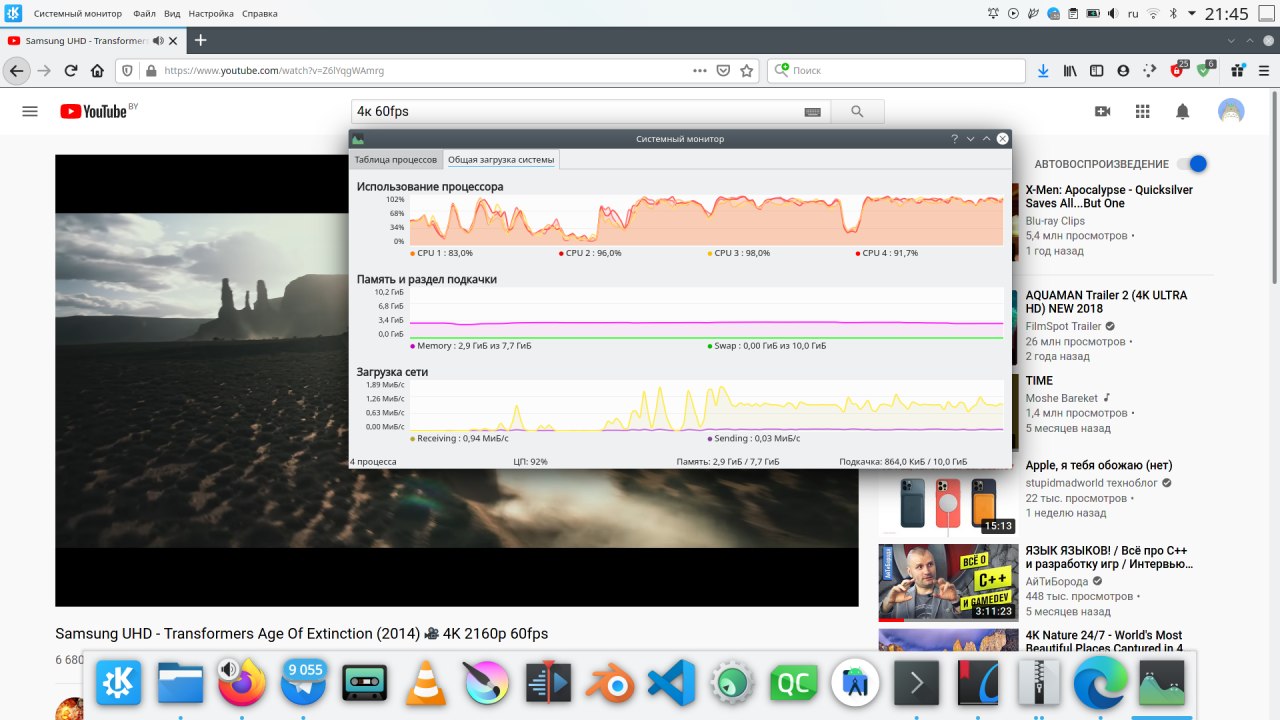Viewport: 1280px width, 720px height.
Task: Open a new Firefox tab
Action: (x=200, y=40)
